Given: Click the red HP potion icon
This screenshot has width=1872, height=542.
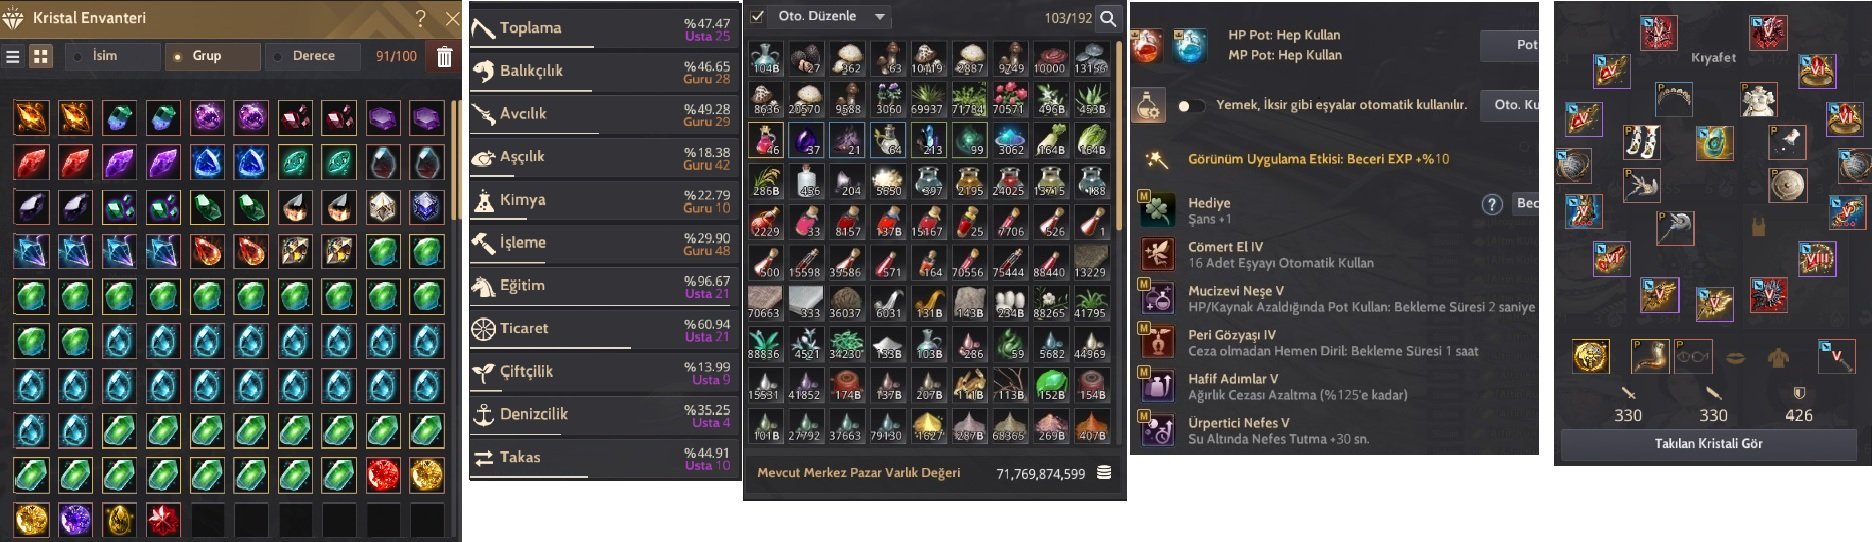Looking at the screenshot, I should [1147, 45].
